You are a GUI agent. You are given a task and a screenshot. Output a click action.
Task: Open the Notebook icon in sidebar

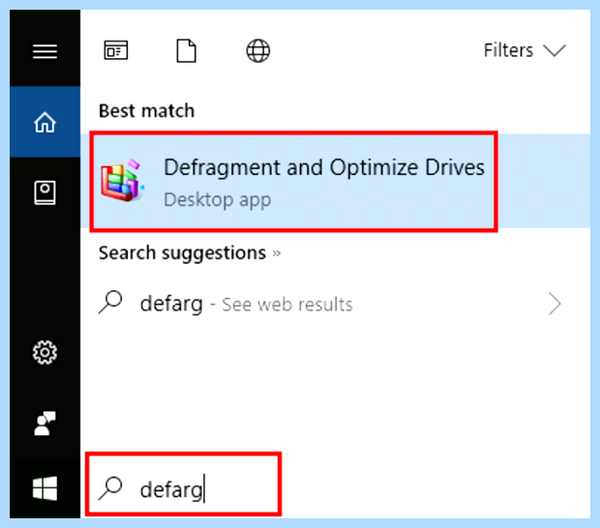pos(45,192)
